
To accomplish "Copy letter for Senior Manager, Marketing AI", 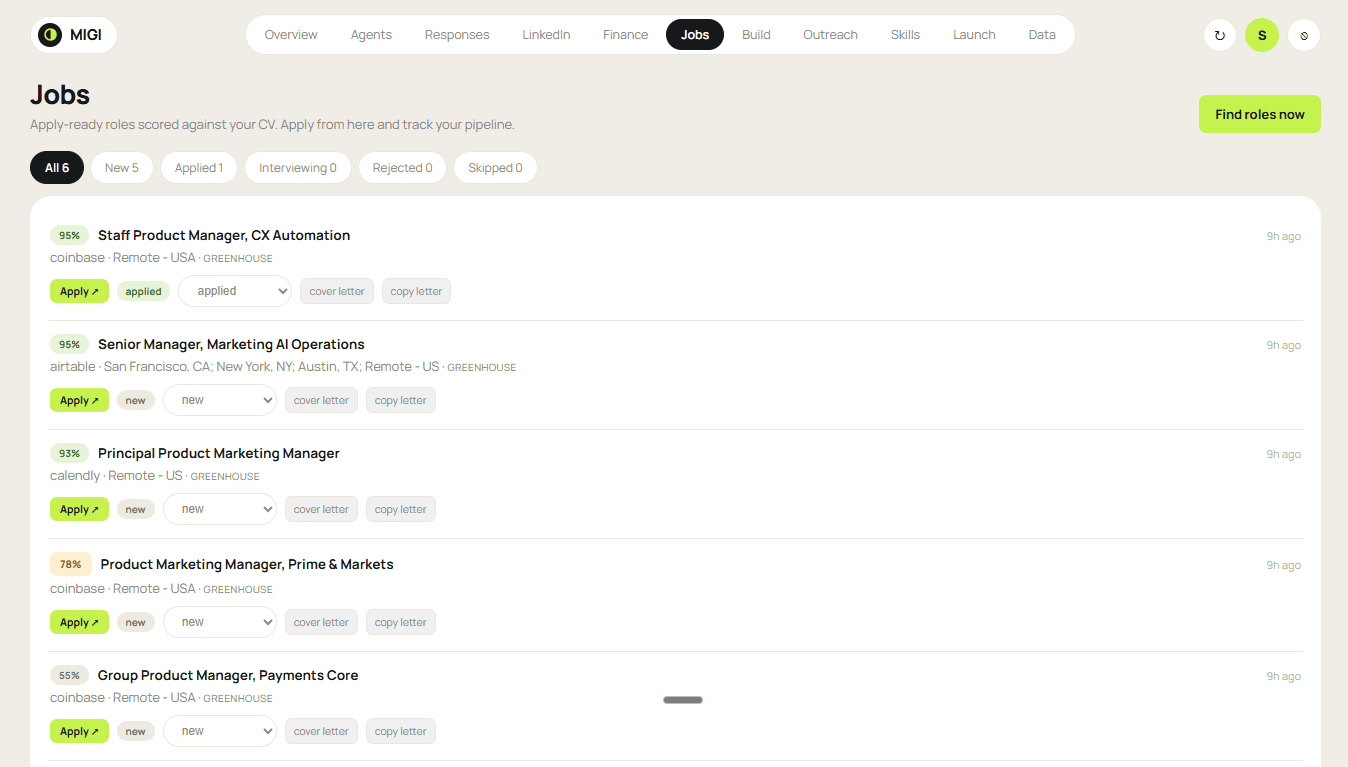I will click(x=400, y=400).
